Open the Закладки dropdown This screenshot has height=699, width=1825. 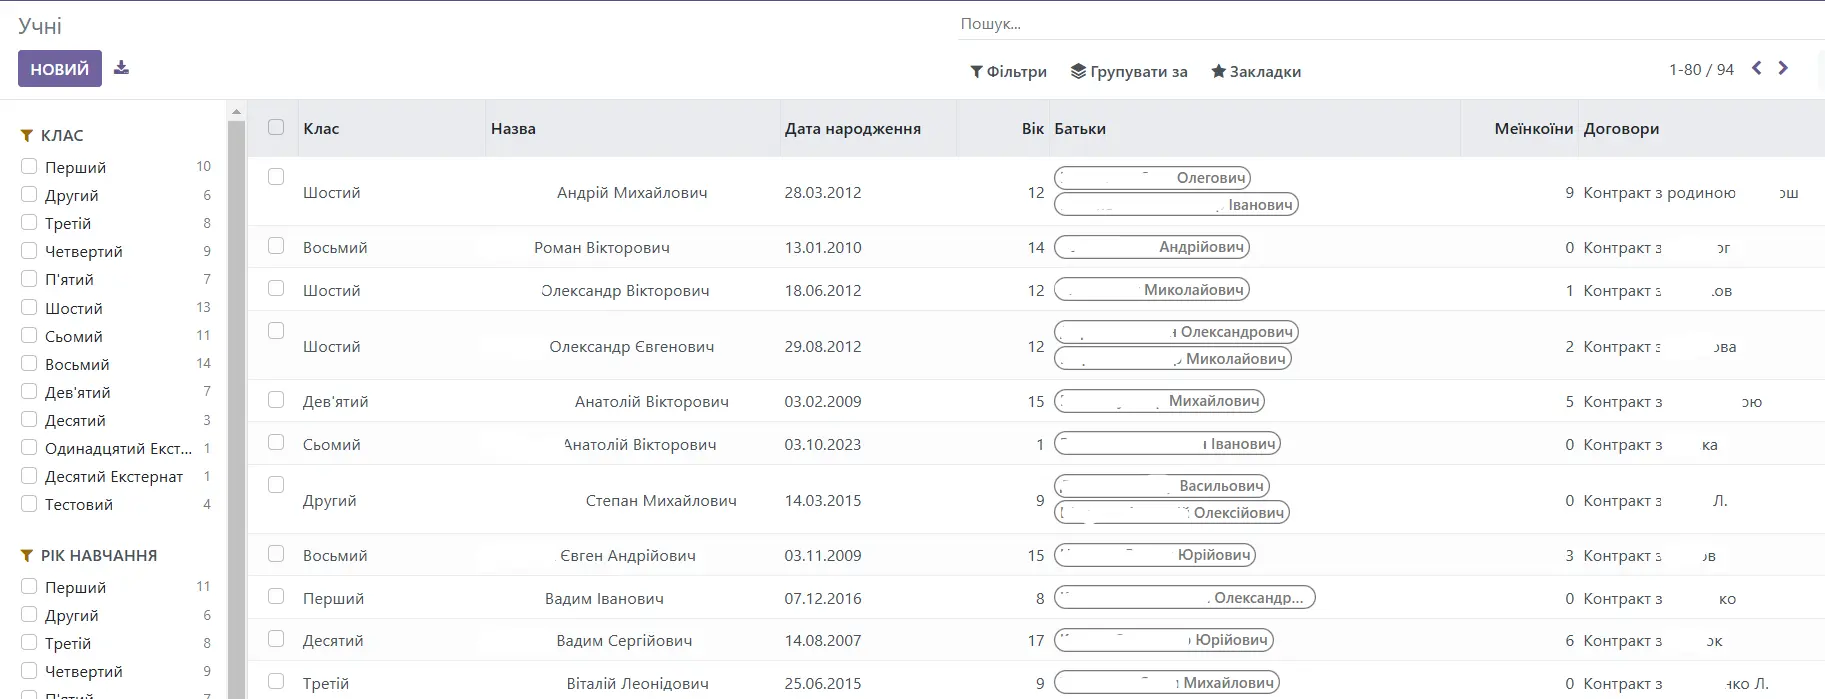[x=1256, y=72]
